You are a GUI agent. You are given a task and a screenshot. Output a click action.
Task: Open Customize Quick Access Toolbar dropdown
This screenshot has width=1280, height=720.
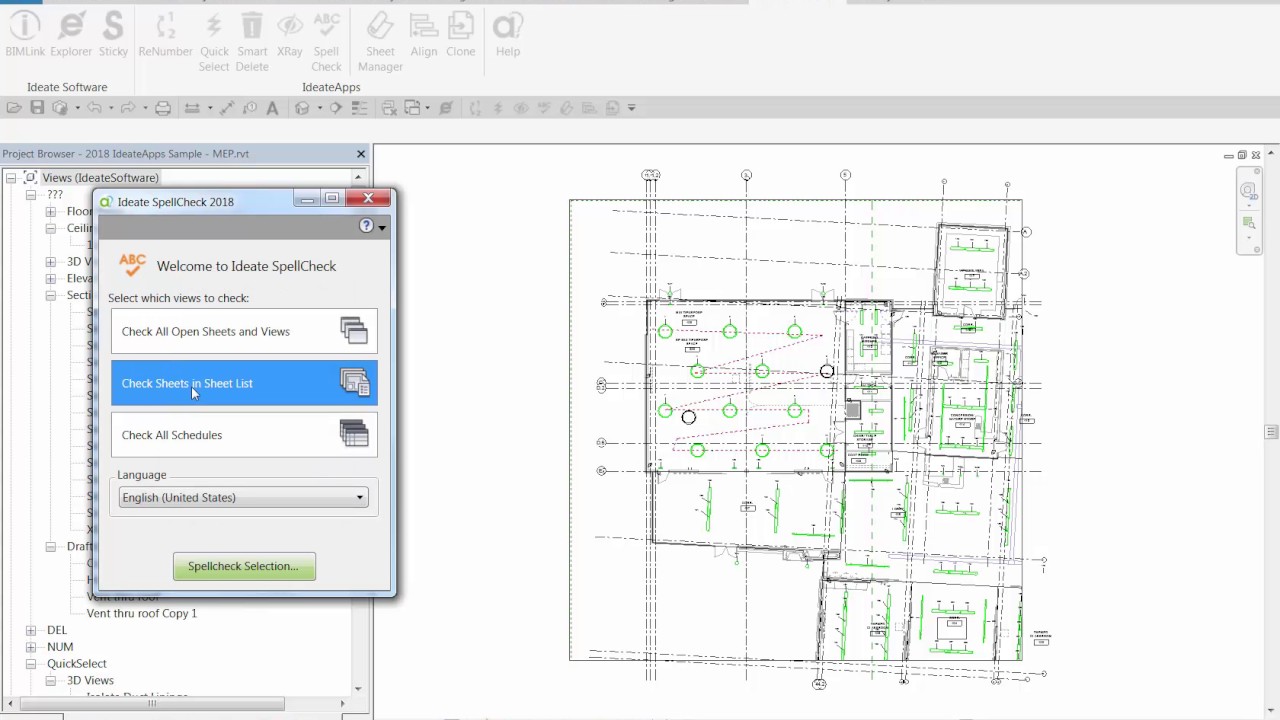point(631,108)
